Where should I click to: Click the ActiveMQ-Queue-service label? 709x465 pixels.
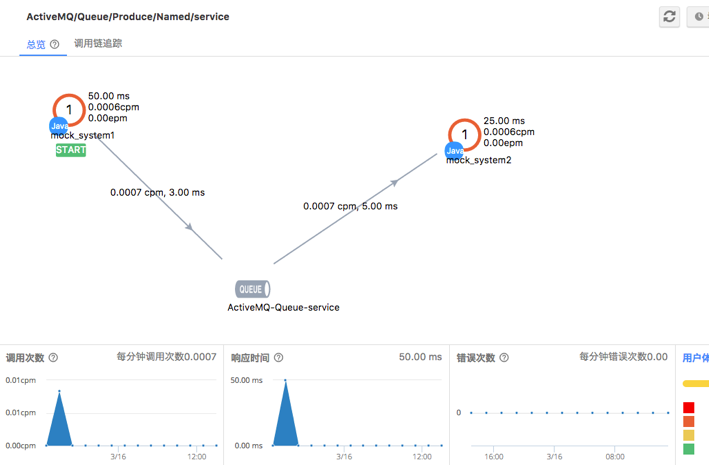[284, 308]
